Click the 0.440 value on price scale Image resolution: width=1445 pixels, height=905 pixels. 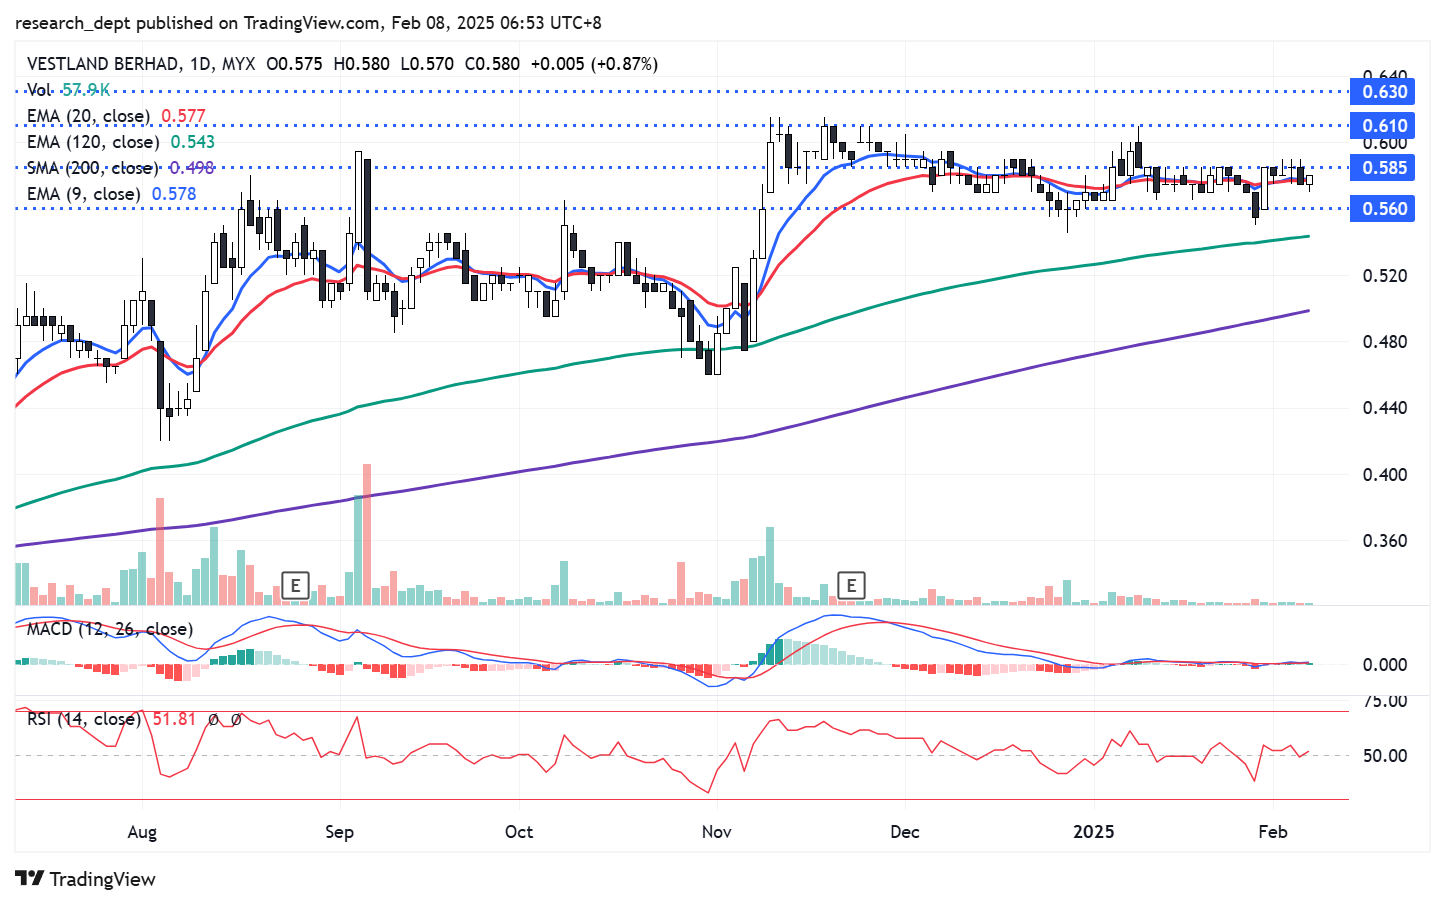(x=1384, y=408)
